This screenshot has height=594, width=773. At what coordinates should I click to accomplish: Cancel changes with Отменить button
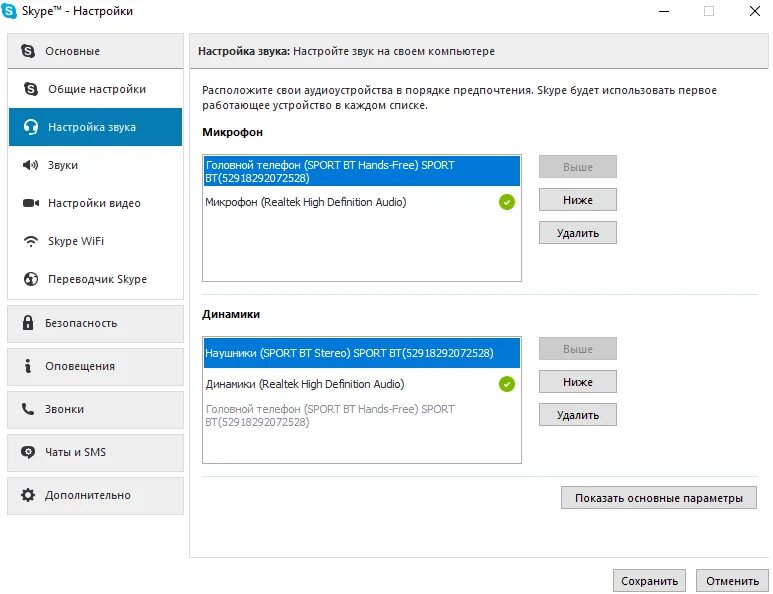(x=732, y=581)
